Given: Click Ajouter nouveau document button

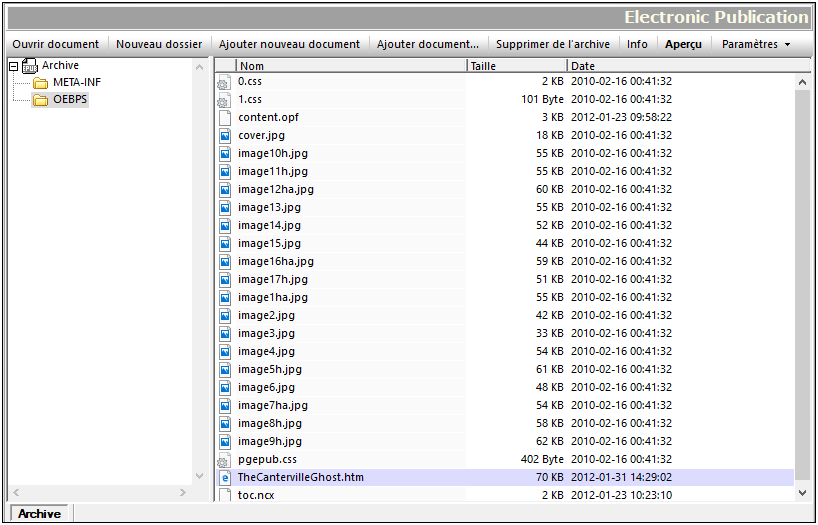Looking at the screenshot, I should tap(289, 44).
